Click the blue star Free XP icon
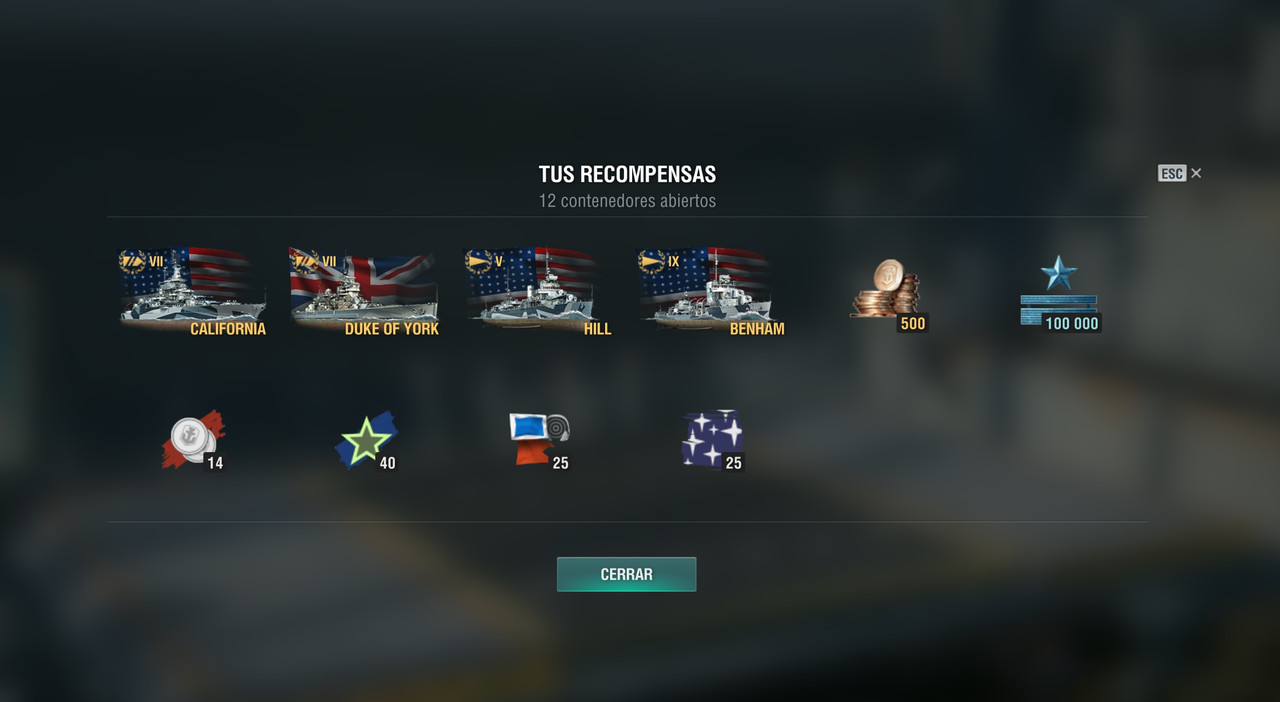 click(1058, 290)
